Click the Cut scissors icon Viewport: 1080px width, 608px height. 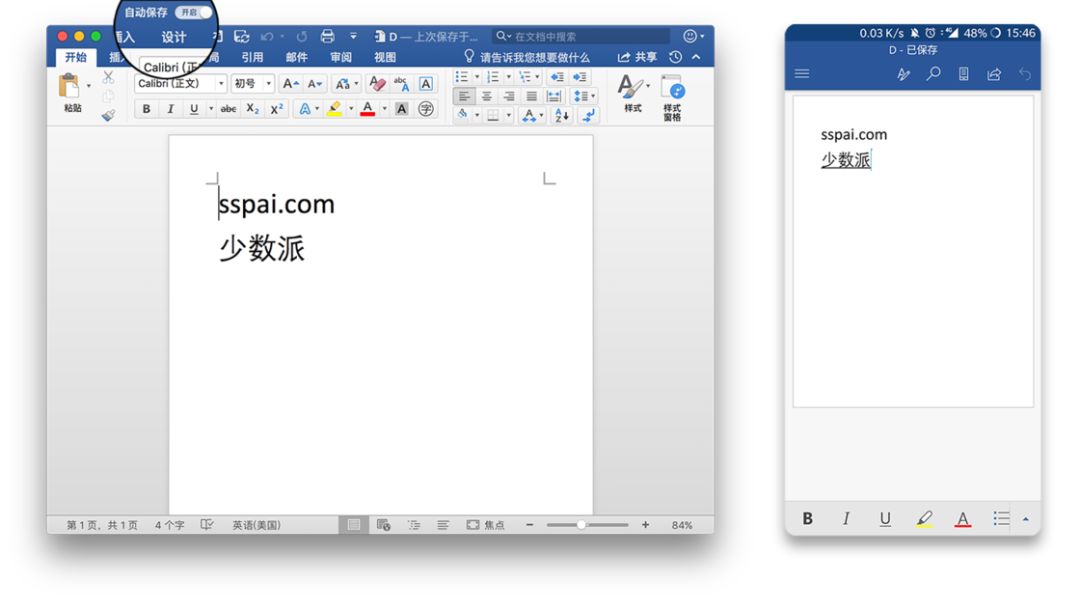[108, 77]
